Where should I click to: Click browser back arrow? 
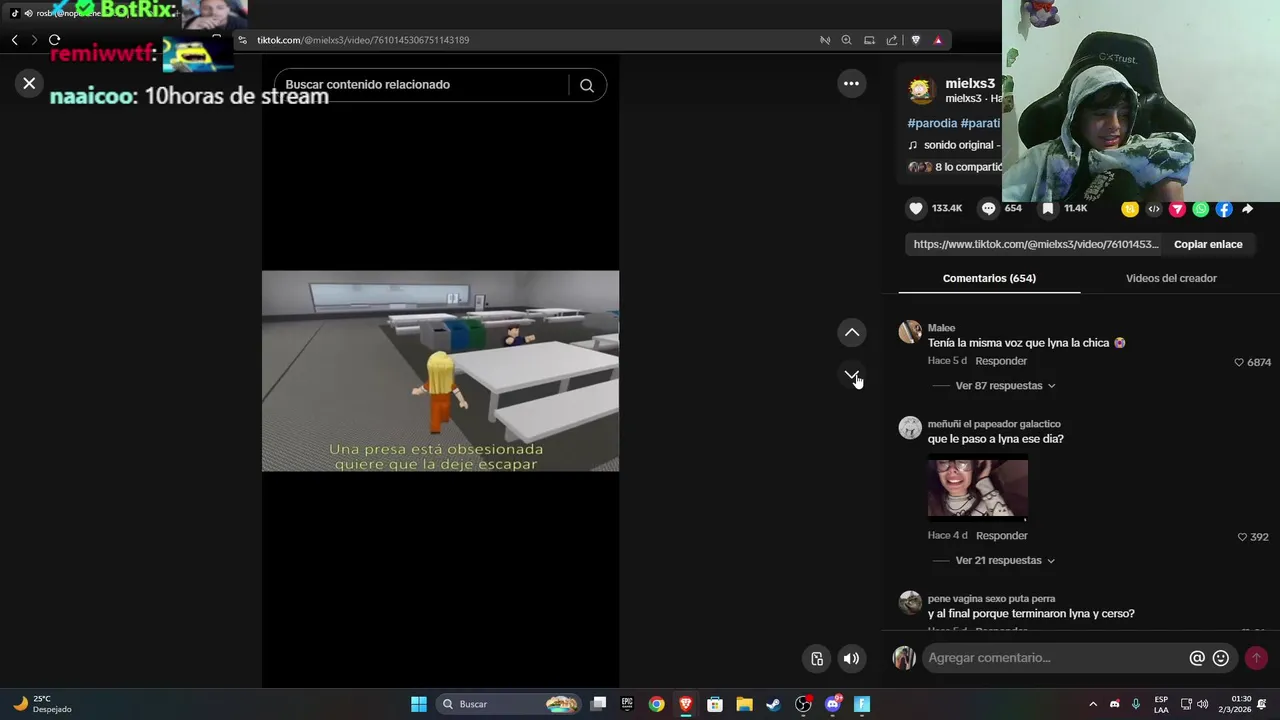pyautogui.click(x=14, y=40)
